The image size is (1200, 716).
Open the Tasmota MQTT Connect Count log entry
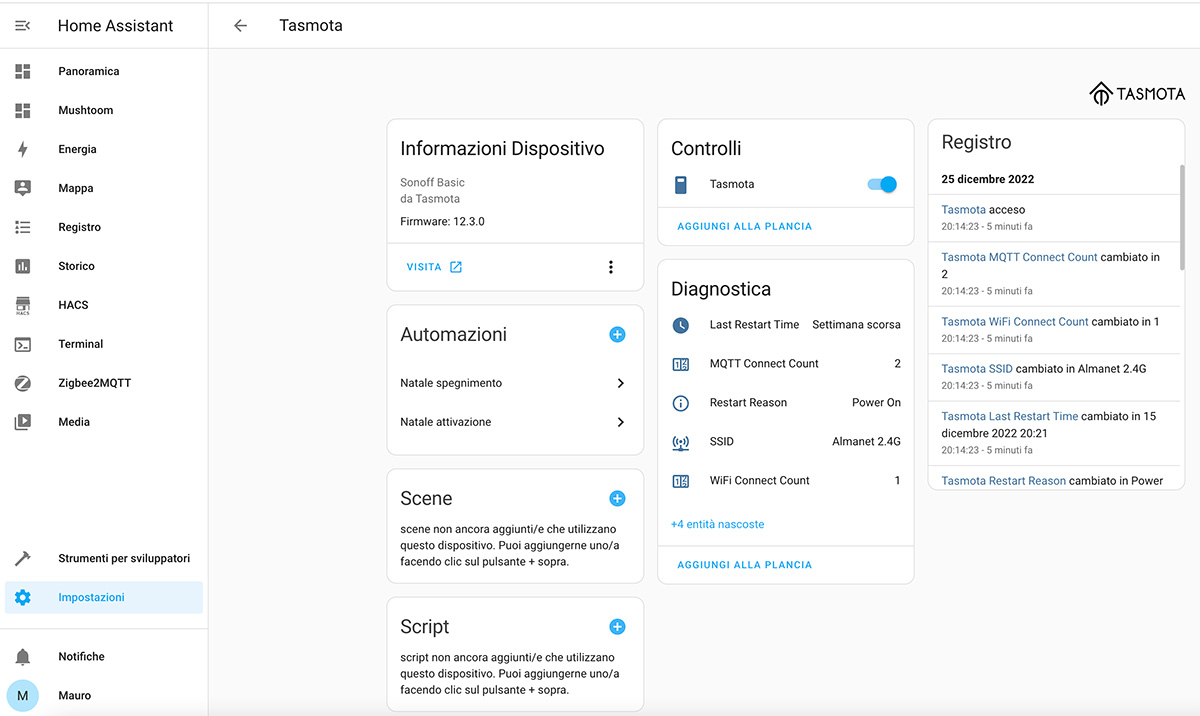point(1019,257)
